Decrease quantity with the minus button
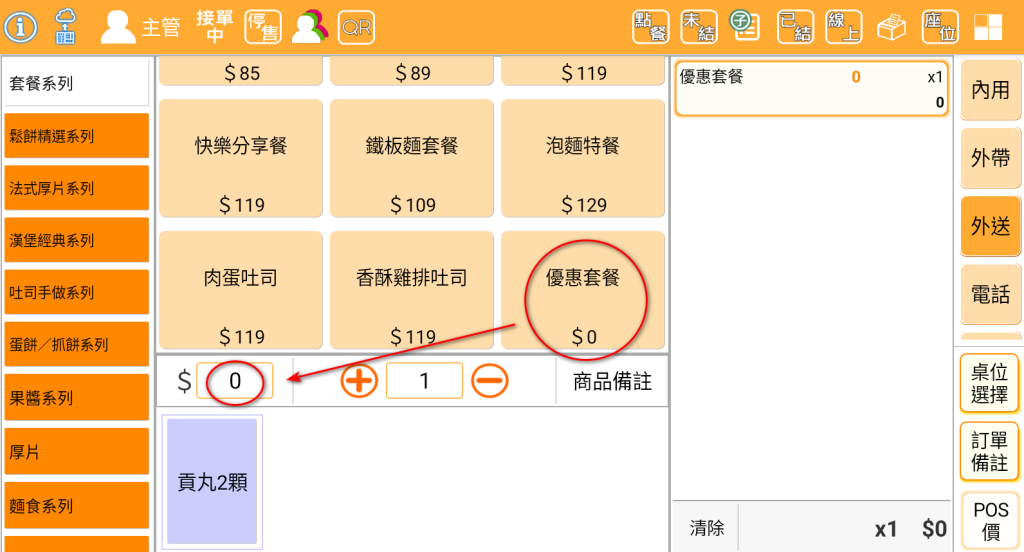 click(x=490, y=381)
